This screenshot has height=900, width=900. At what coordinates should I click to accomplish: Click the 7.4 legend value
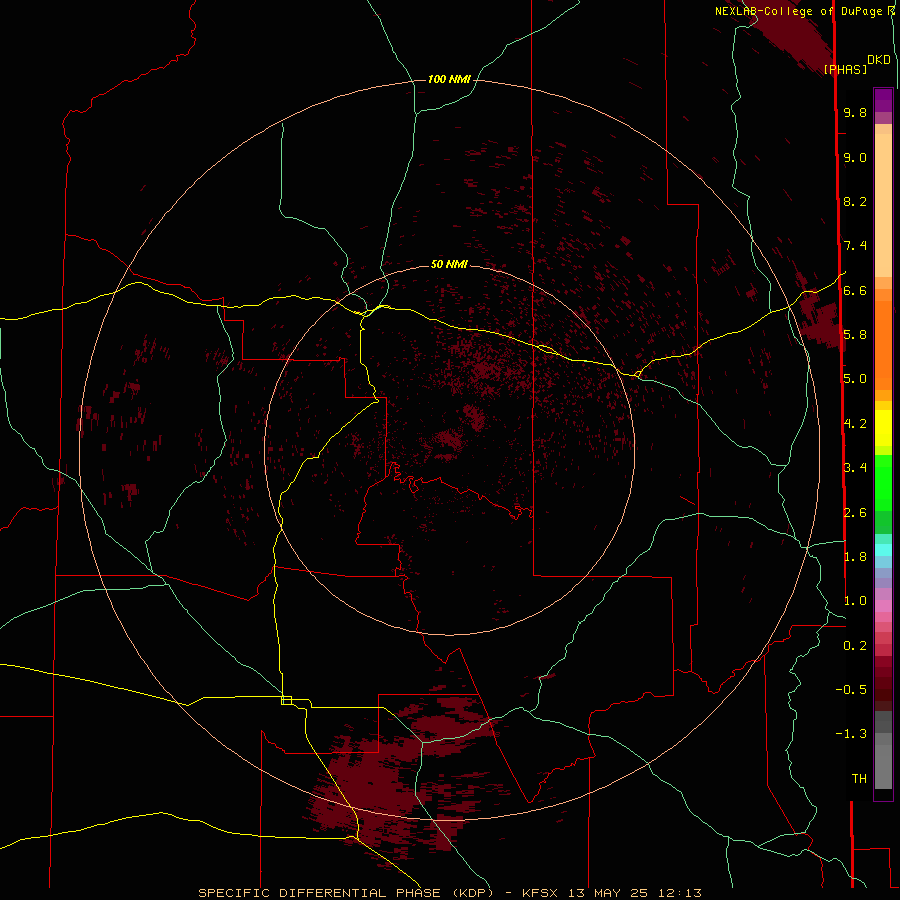tap(855, 246)
